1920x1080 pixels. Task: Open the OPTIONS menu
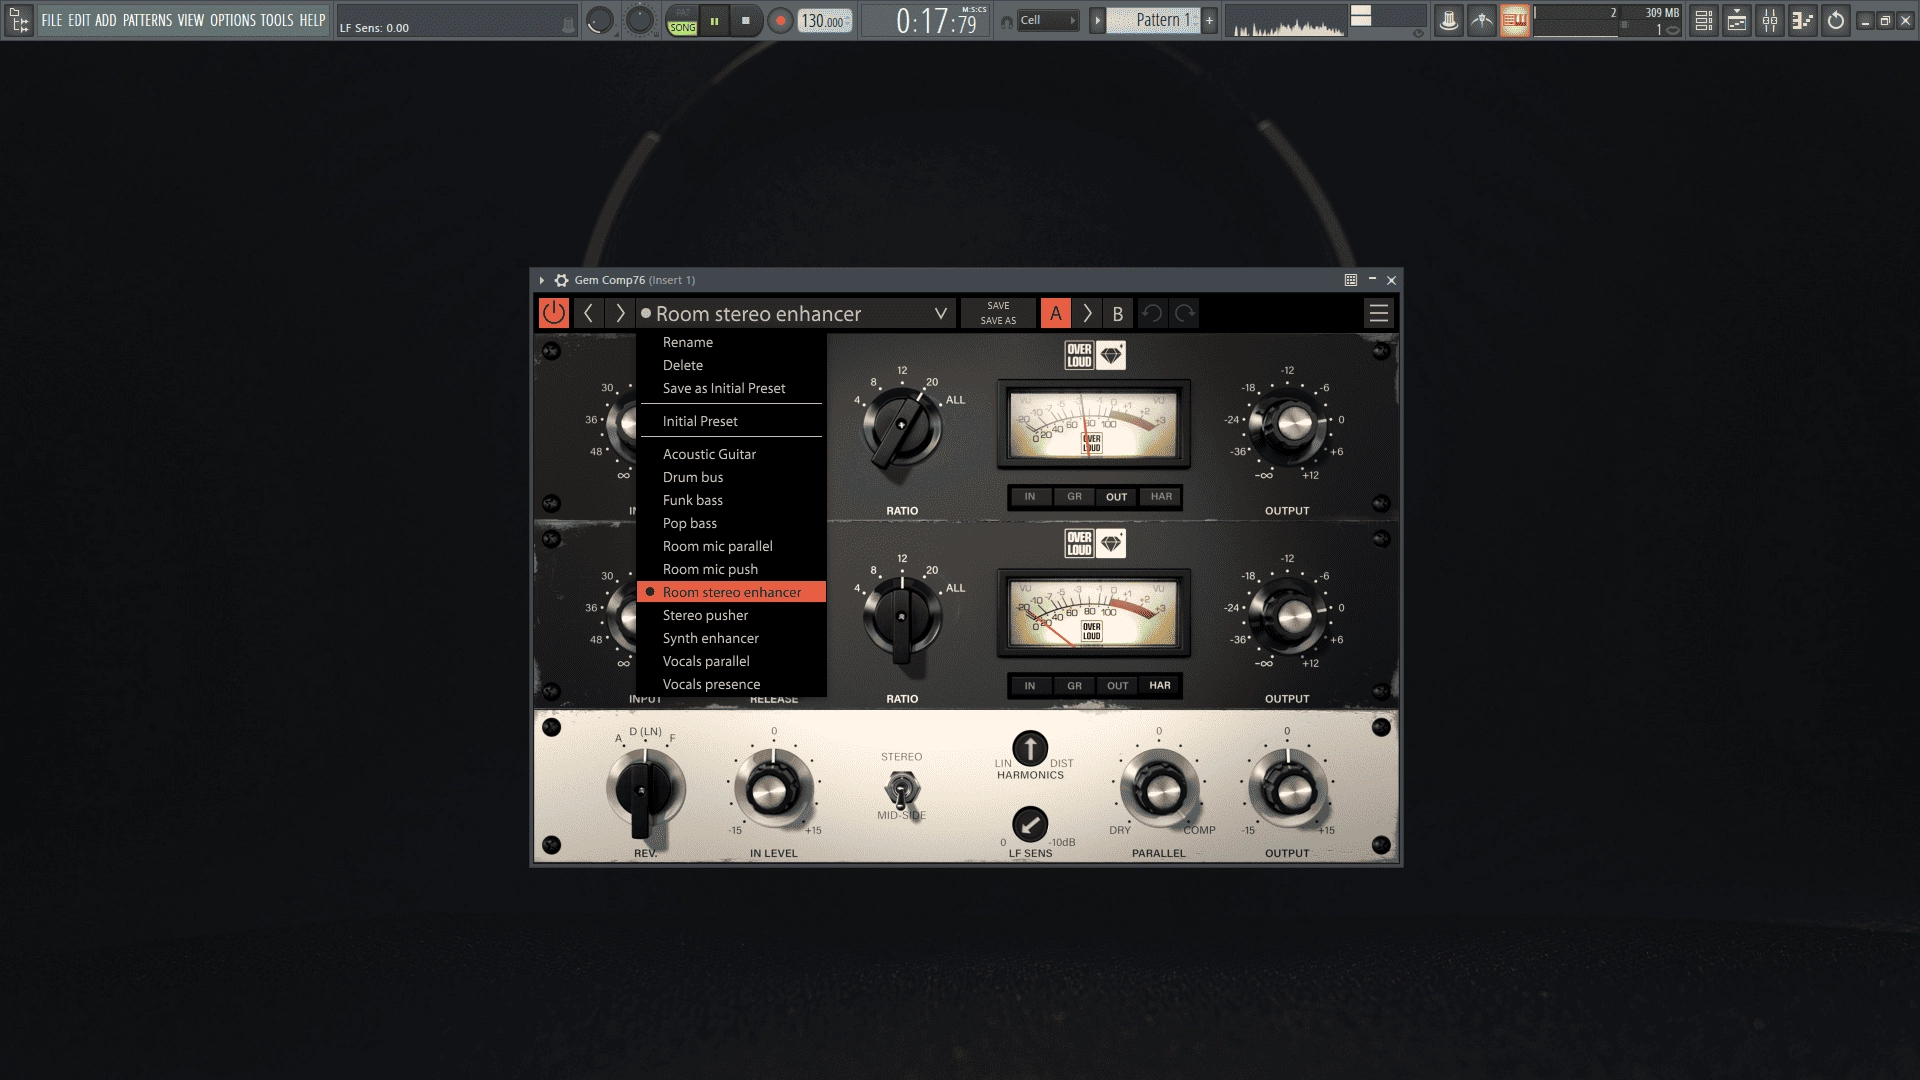click(233, 20)
